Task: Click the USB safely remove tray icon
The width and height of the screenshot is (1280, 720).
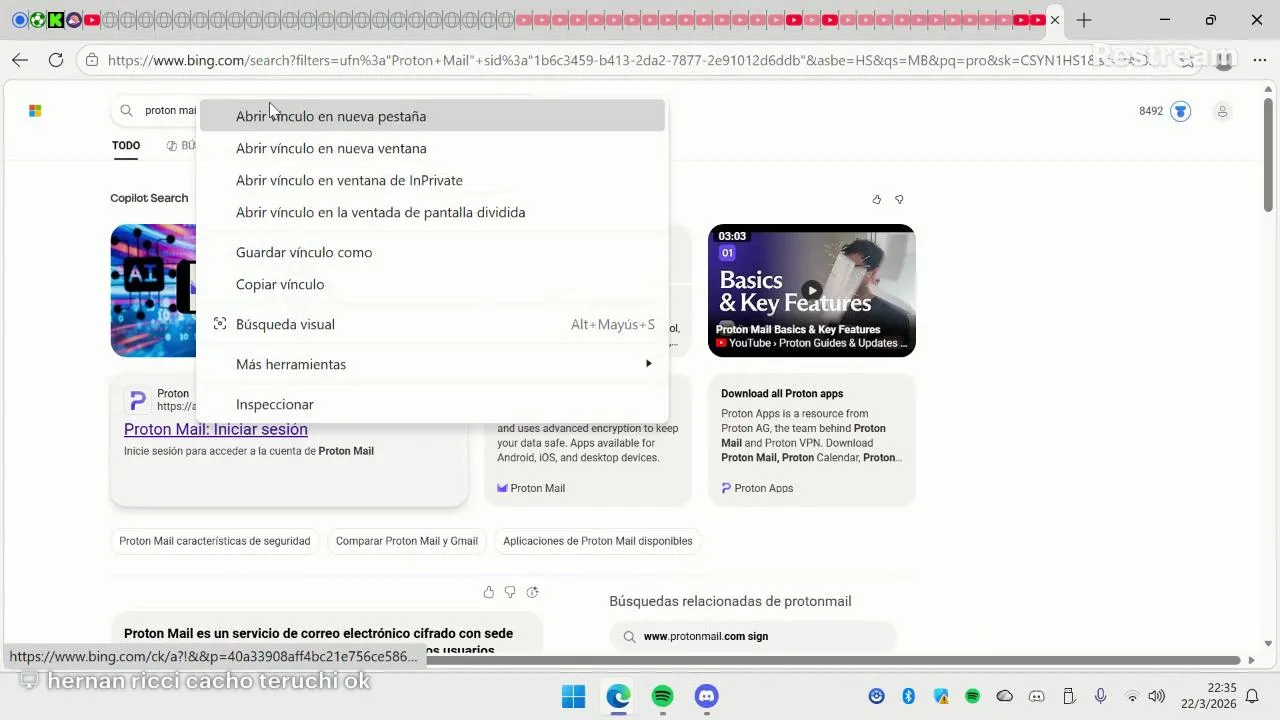Action: pyautogui.click(x=1068, y=696)
